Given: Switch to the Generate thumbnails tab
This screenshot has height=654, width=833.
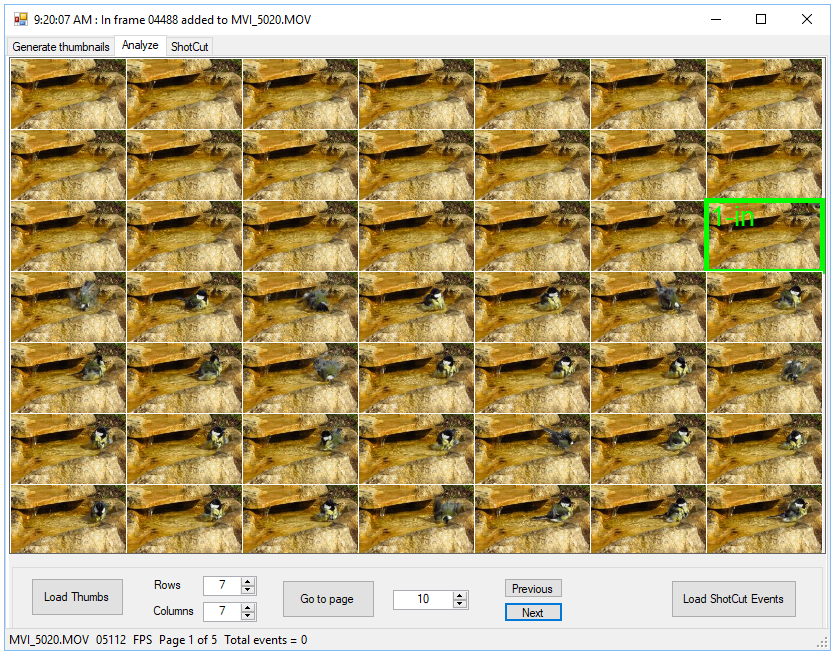Looking at the screenshot, I should (61, 47).
